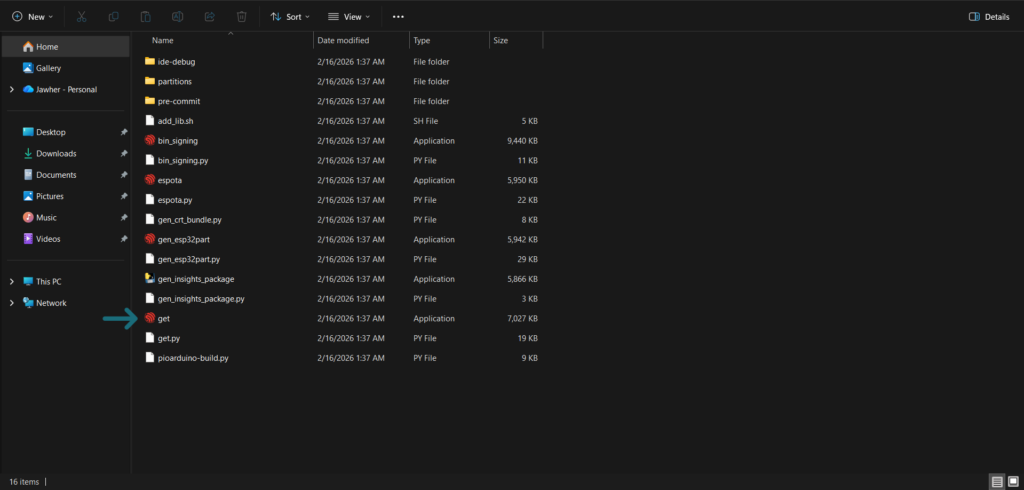The width and height of the screenshot is (1024, 490).
Task: Click the Paste clipboard icon
Action: pyautogui.click(x=145, y=17)
